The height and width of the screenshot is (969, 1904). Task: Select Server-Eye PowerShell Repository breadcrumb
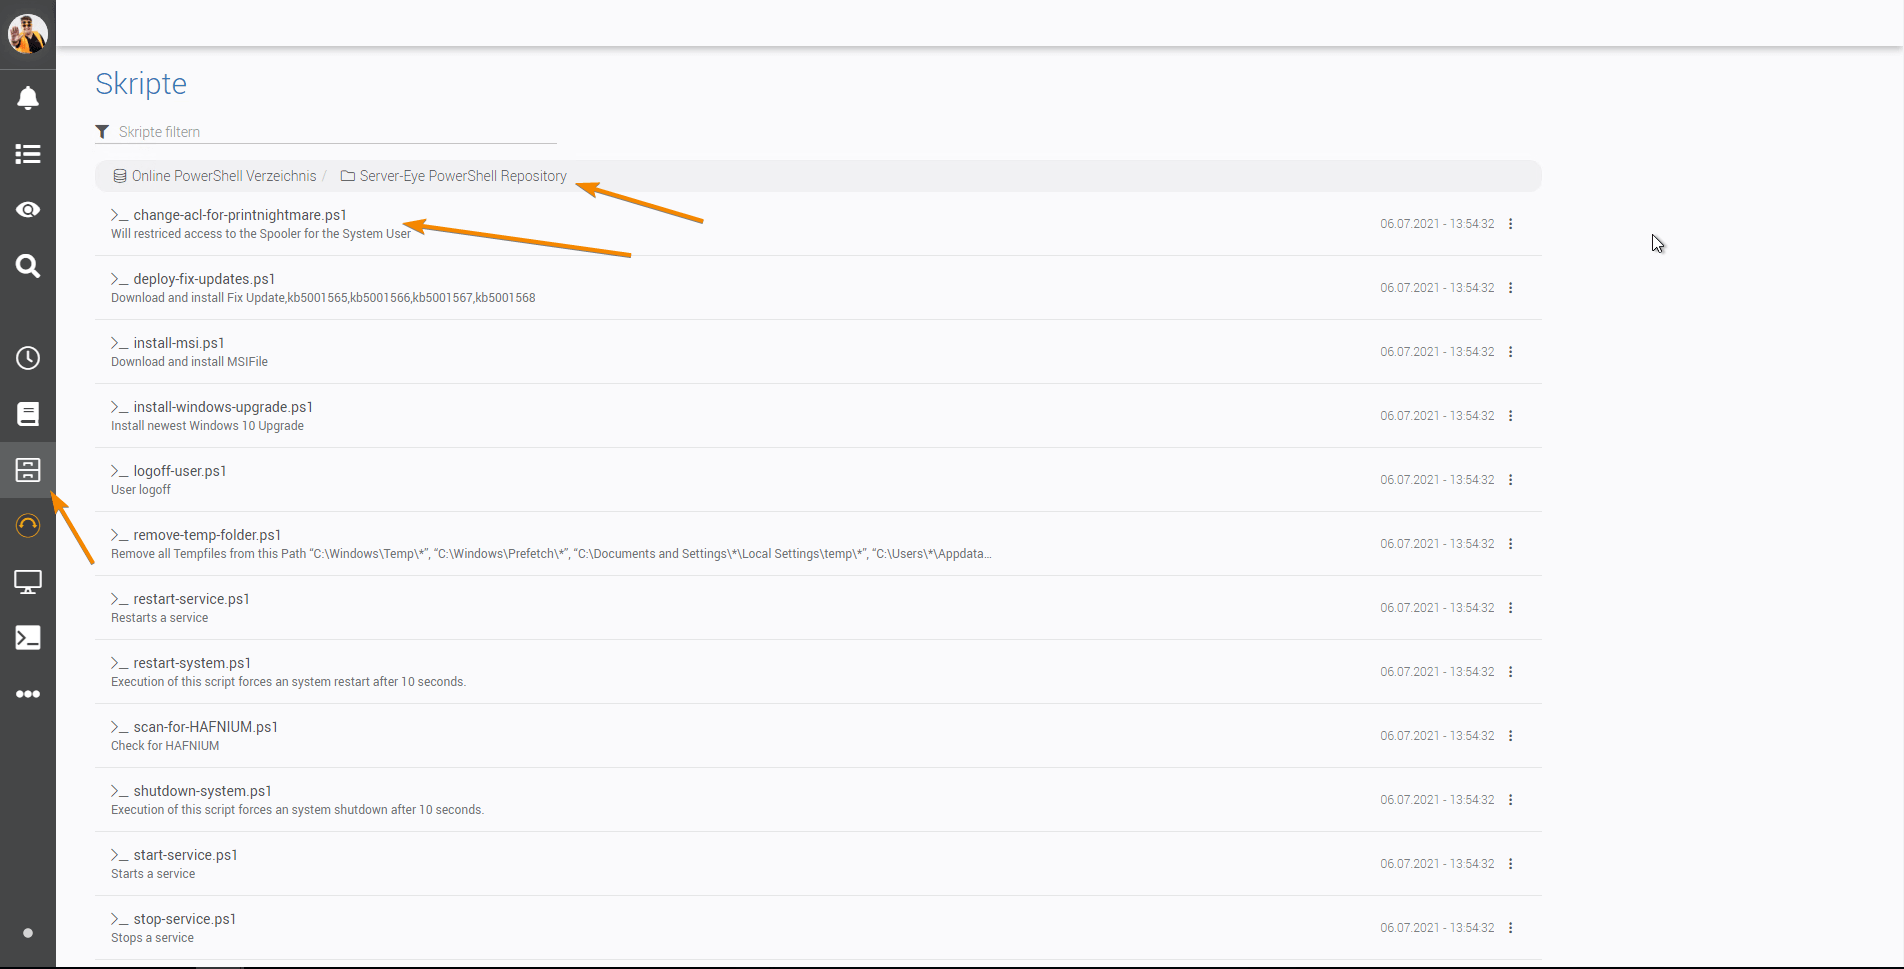[462, 176]
